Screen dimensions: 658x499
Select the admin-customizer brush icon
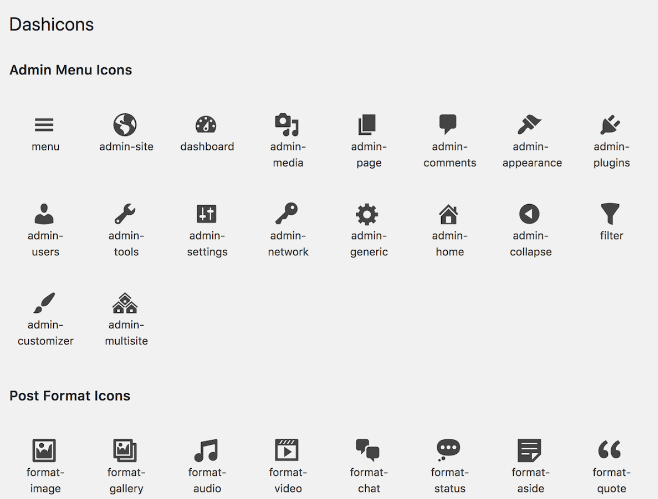pos(45,303)
